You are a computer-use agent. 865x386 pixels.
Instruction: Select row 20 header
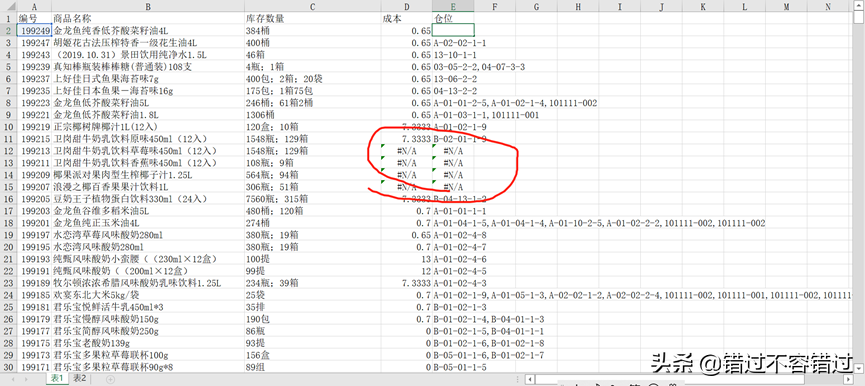coord(8,247)
